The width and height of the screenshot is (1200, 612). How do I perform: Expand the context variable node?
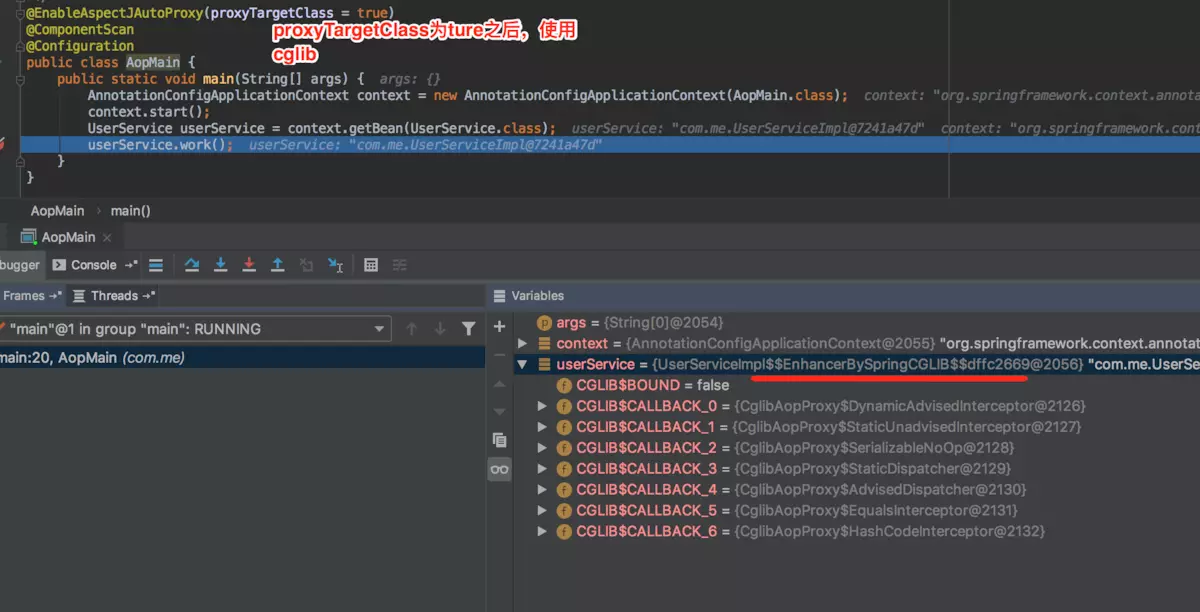coord(521,342)
